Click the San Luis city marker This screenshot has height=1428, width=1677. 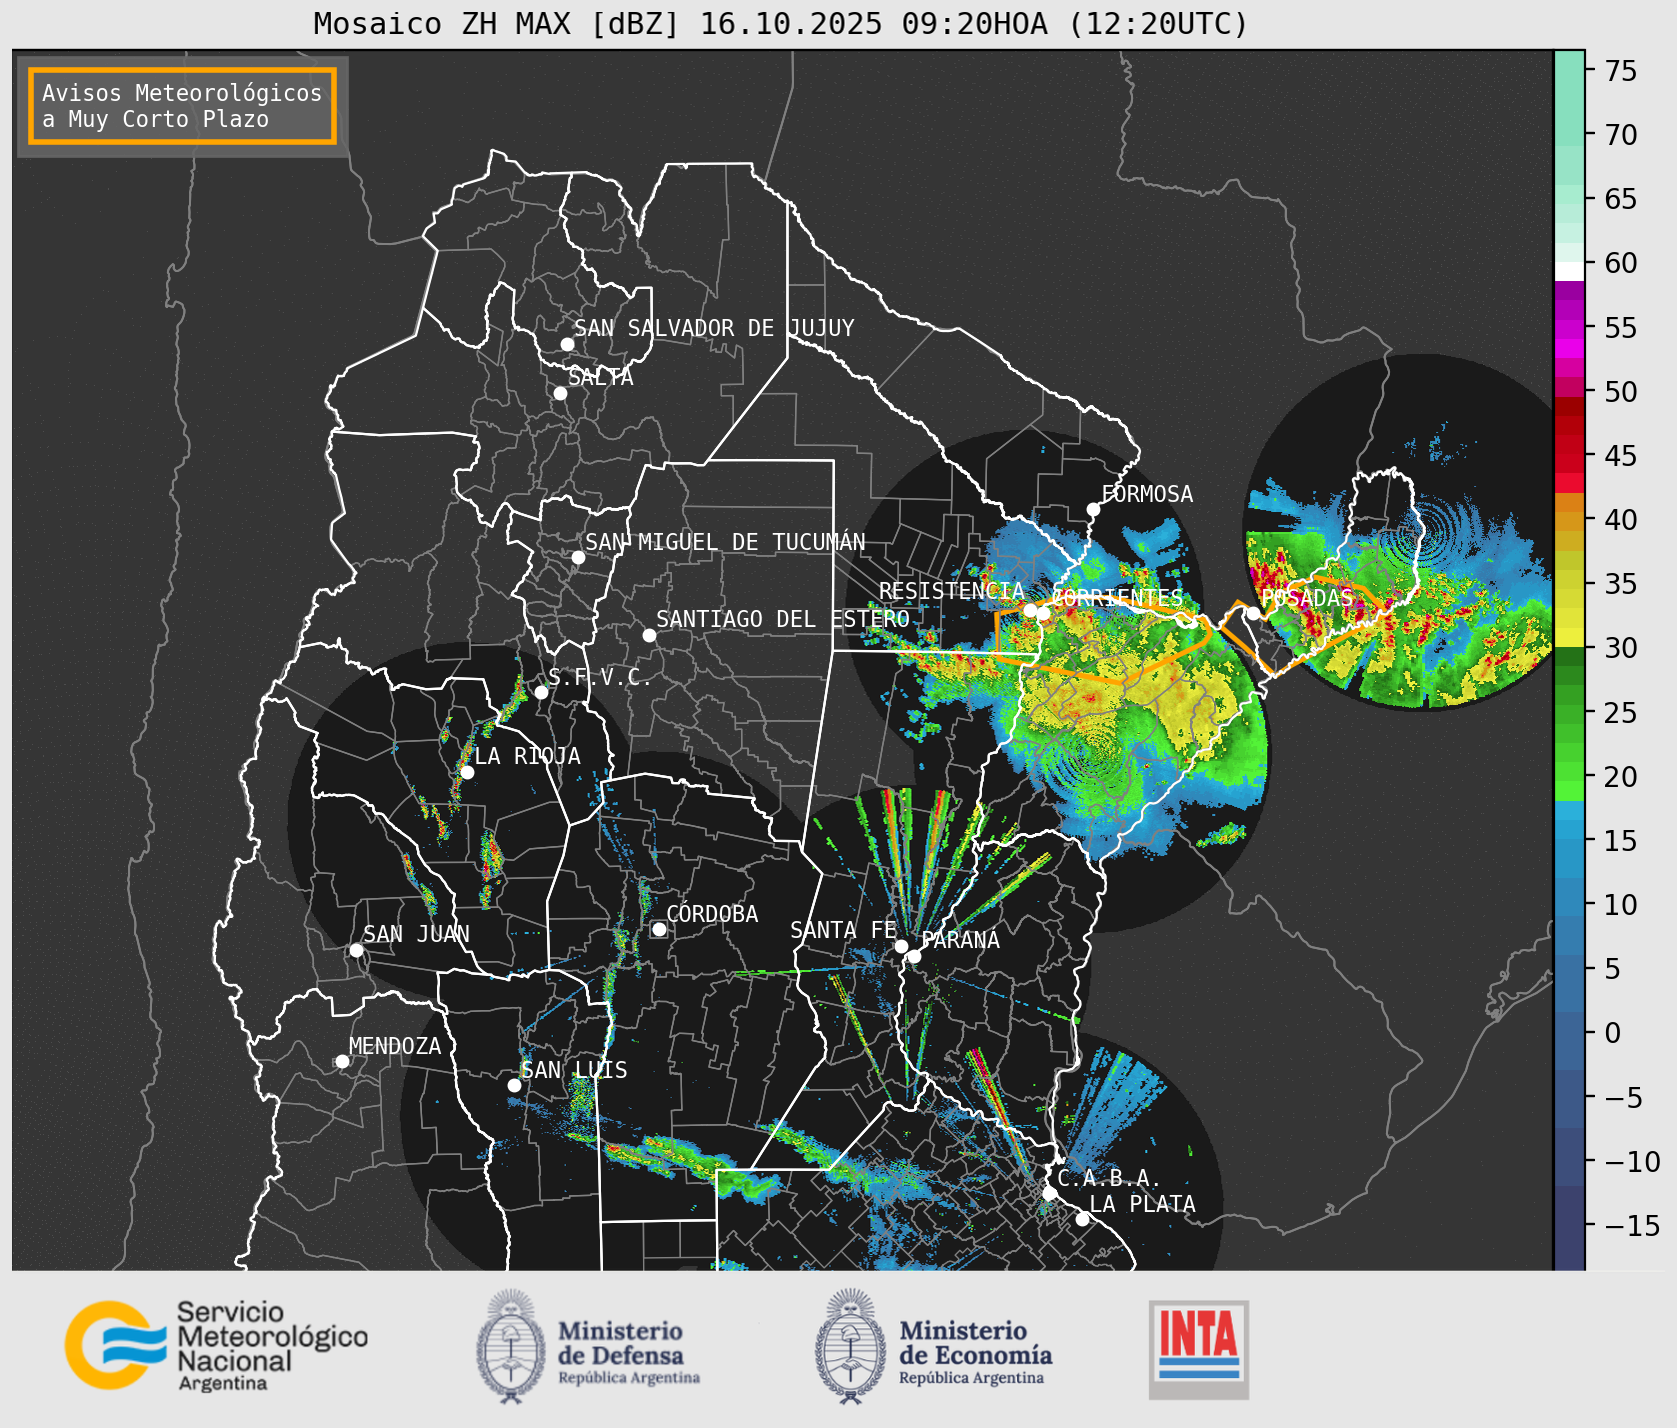coord(514,1085)
